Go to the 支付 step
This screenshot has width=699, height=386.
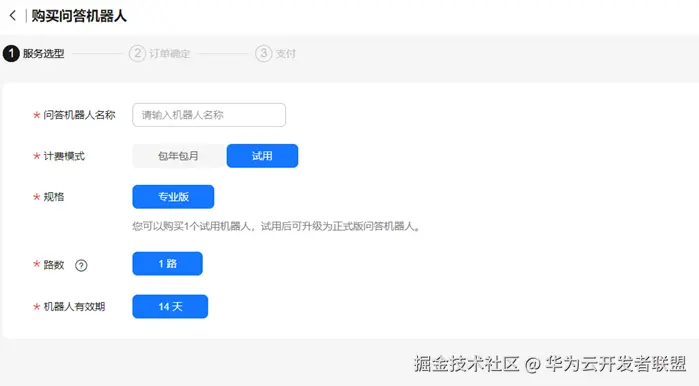point(286,53)
